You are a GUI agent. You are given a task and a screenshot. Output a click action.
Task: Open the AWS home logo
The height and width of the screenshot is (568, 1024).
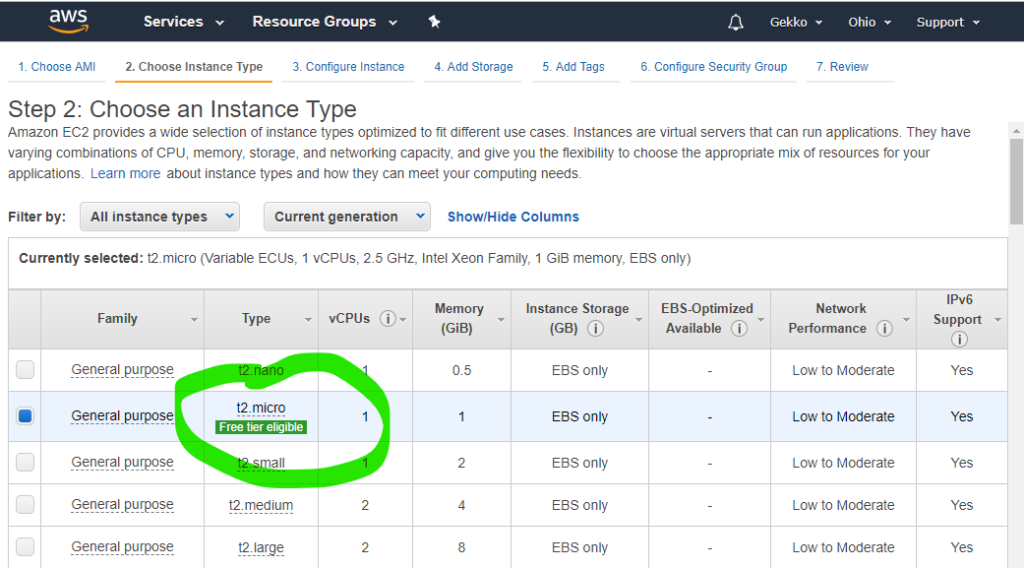(x=68, y=22)
